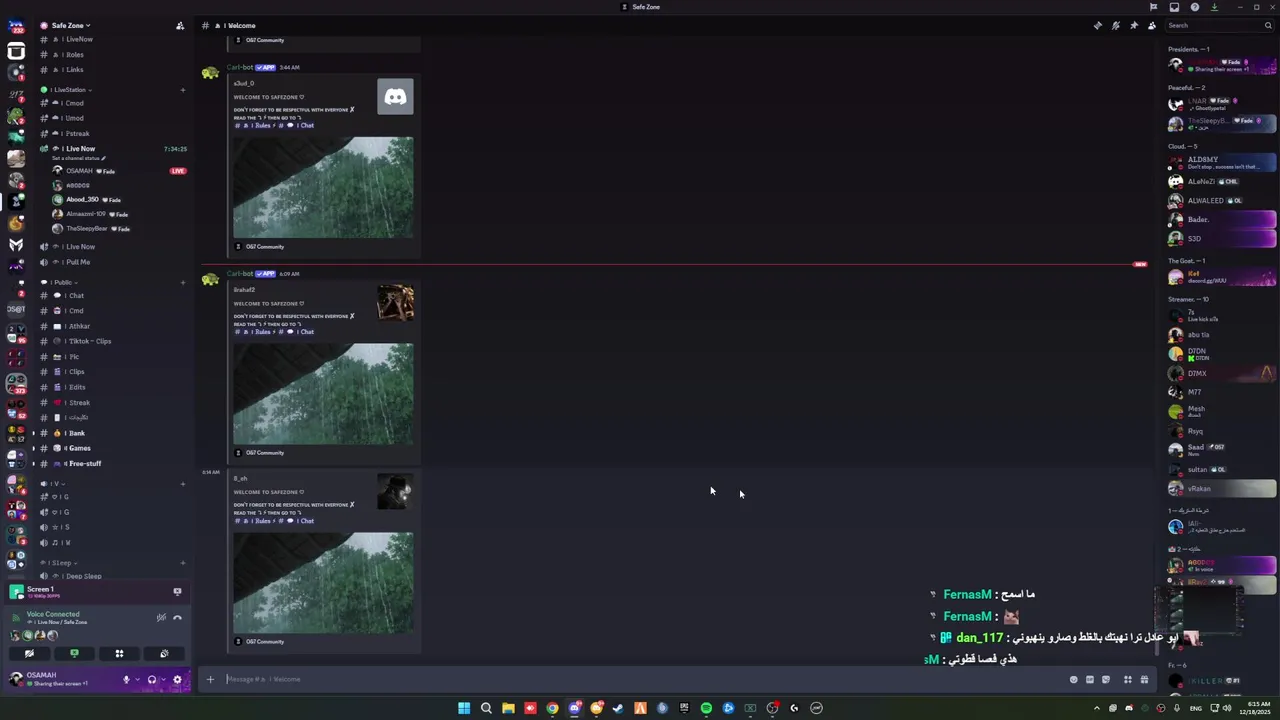Open the sticker picker icon
The width and height of the screenshot is (1280, 720).
click(1106, 680)
